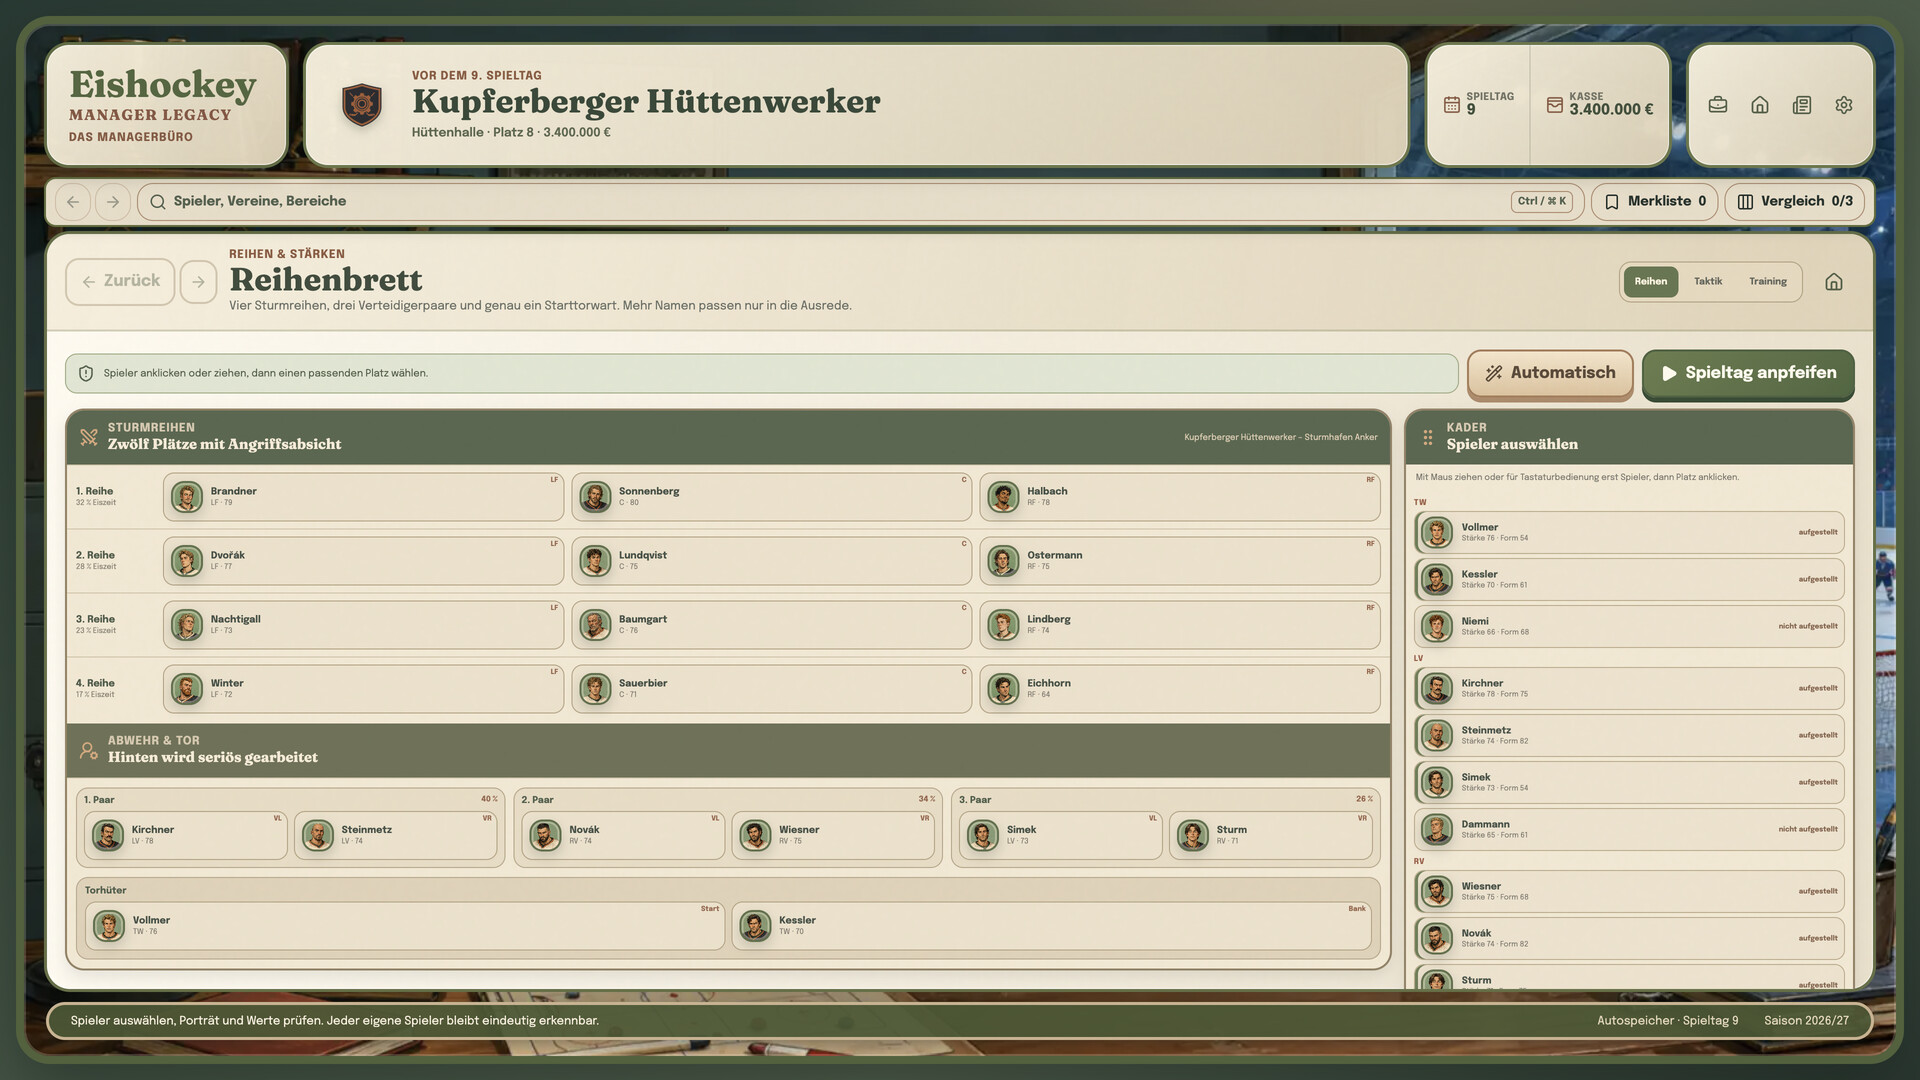Go back with the navigation bar left arrow

[x=73, y=202]
